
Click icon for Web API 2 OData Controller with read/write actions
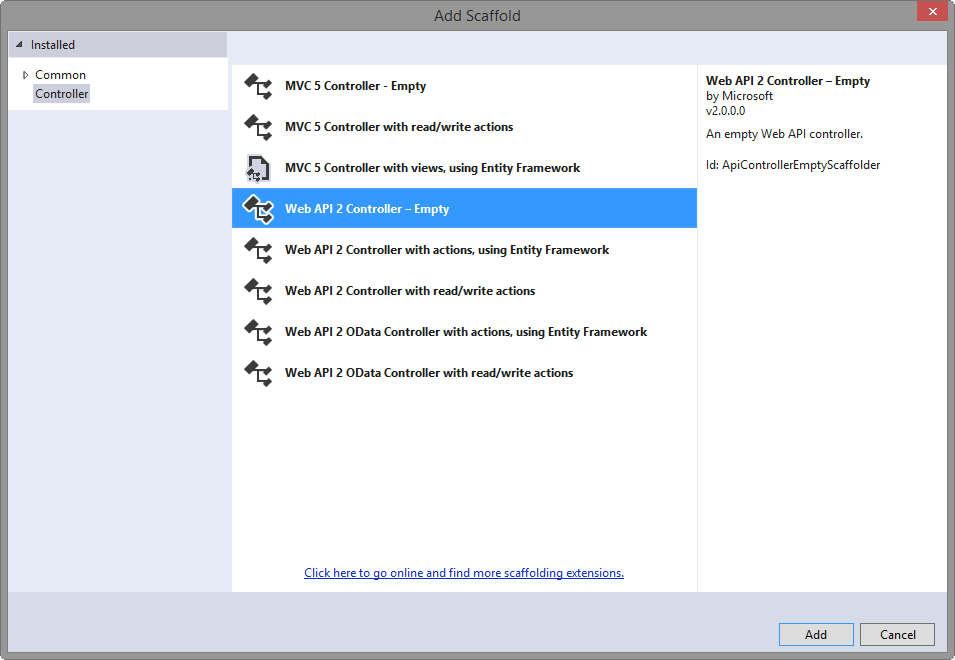258,373
